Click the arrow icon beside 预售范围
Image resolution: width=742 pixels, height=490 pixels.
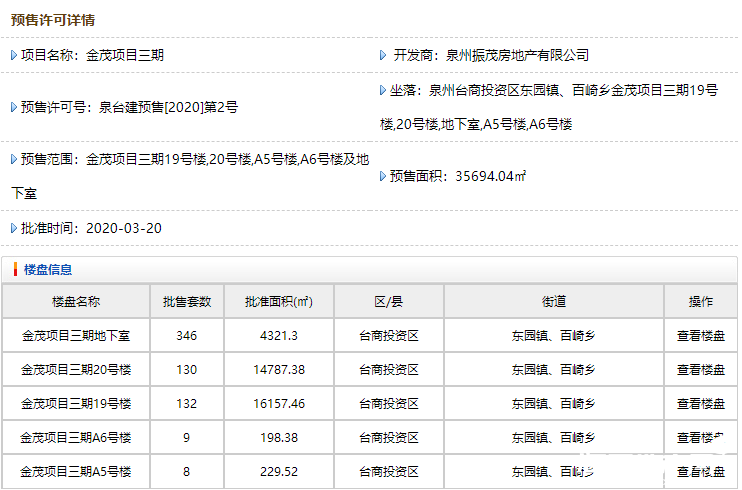[x=14, y=159]
